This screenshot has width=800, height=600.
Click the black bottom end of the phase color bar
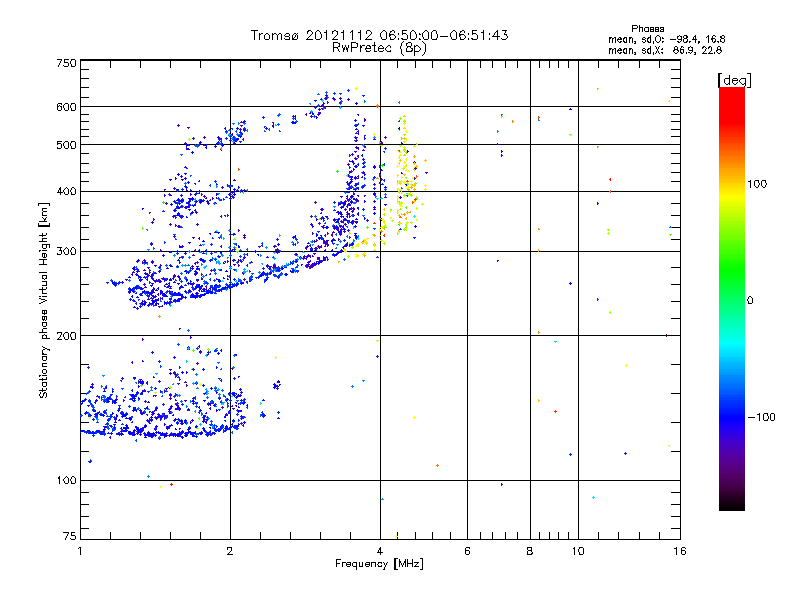pyautogui.click(x=732, y=505)
